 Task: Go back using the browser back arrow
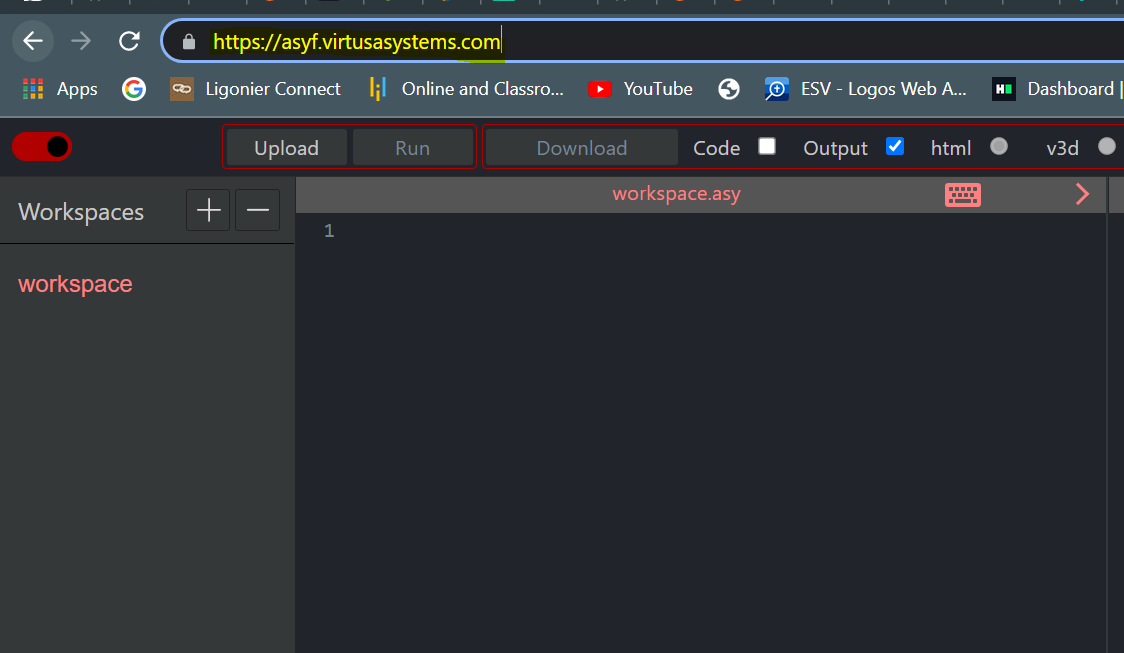(x=33, y=41)
